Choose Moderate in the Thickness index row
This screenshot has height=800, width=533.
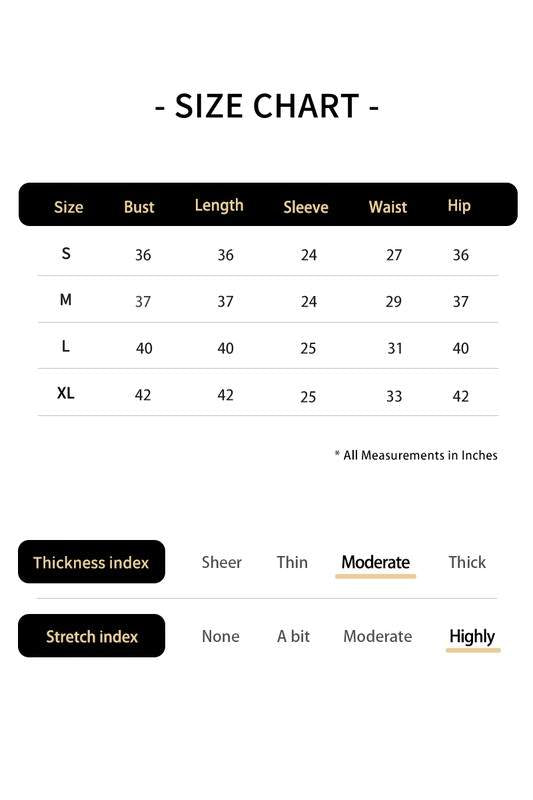[375, 562]
